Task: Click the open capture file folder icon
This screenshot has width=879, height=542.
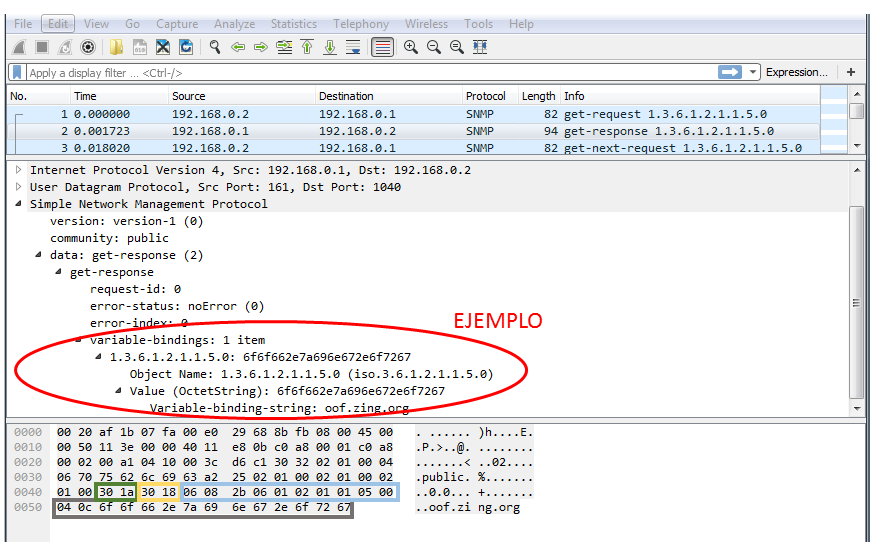Action: coord(117,47)
